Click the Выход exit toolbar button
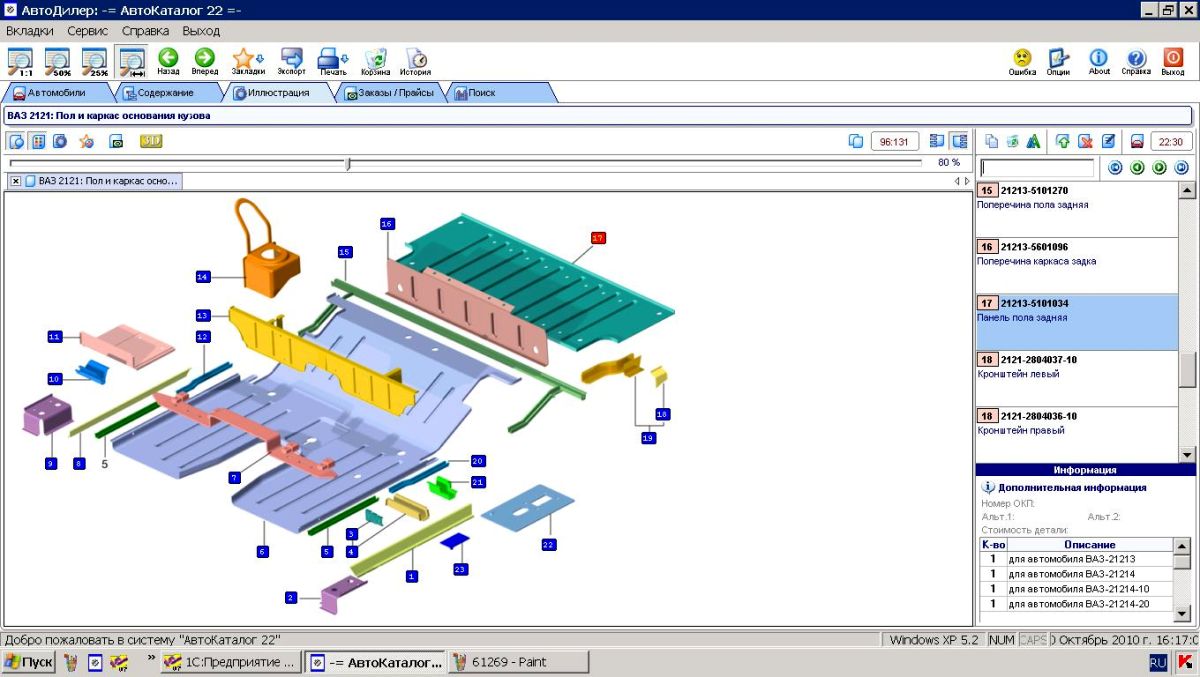 pos(1173,62)
